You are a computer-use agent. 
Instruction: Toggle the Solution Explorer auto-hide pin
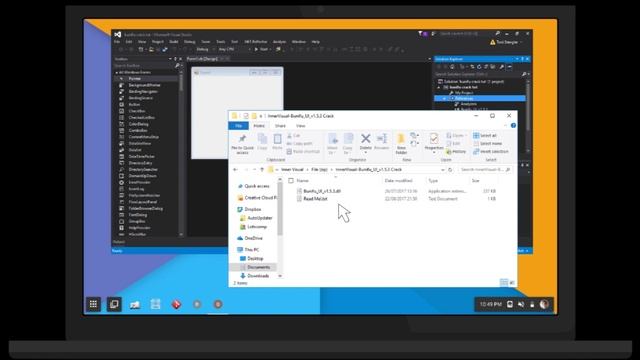click(x=522, y=59)
